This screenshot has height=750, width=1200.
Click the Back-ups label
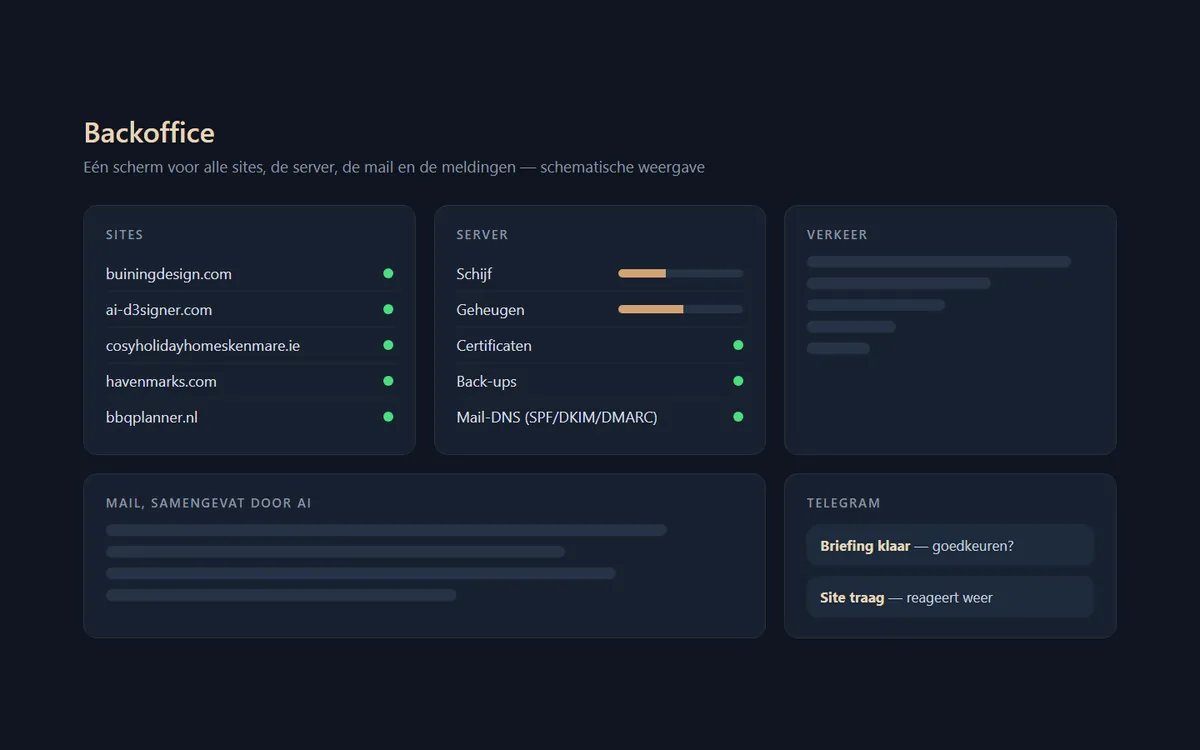pyautogui.click(x=486, y=382)
